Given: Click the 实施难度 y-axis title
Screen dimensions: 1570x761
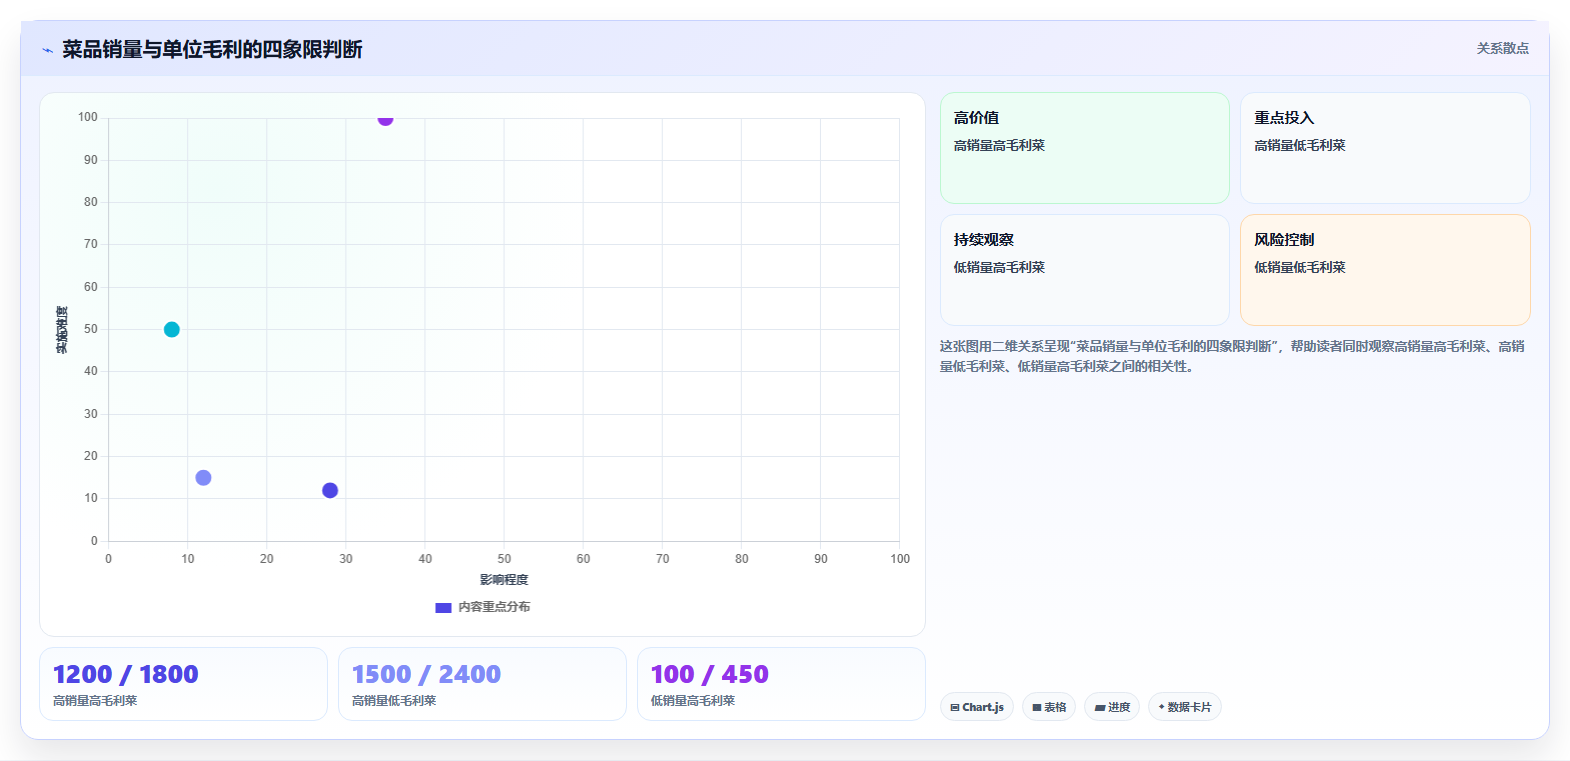Looking at the screenshot, I should click(x=62, y=330).
